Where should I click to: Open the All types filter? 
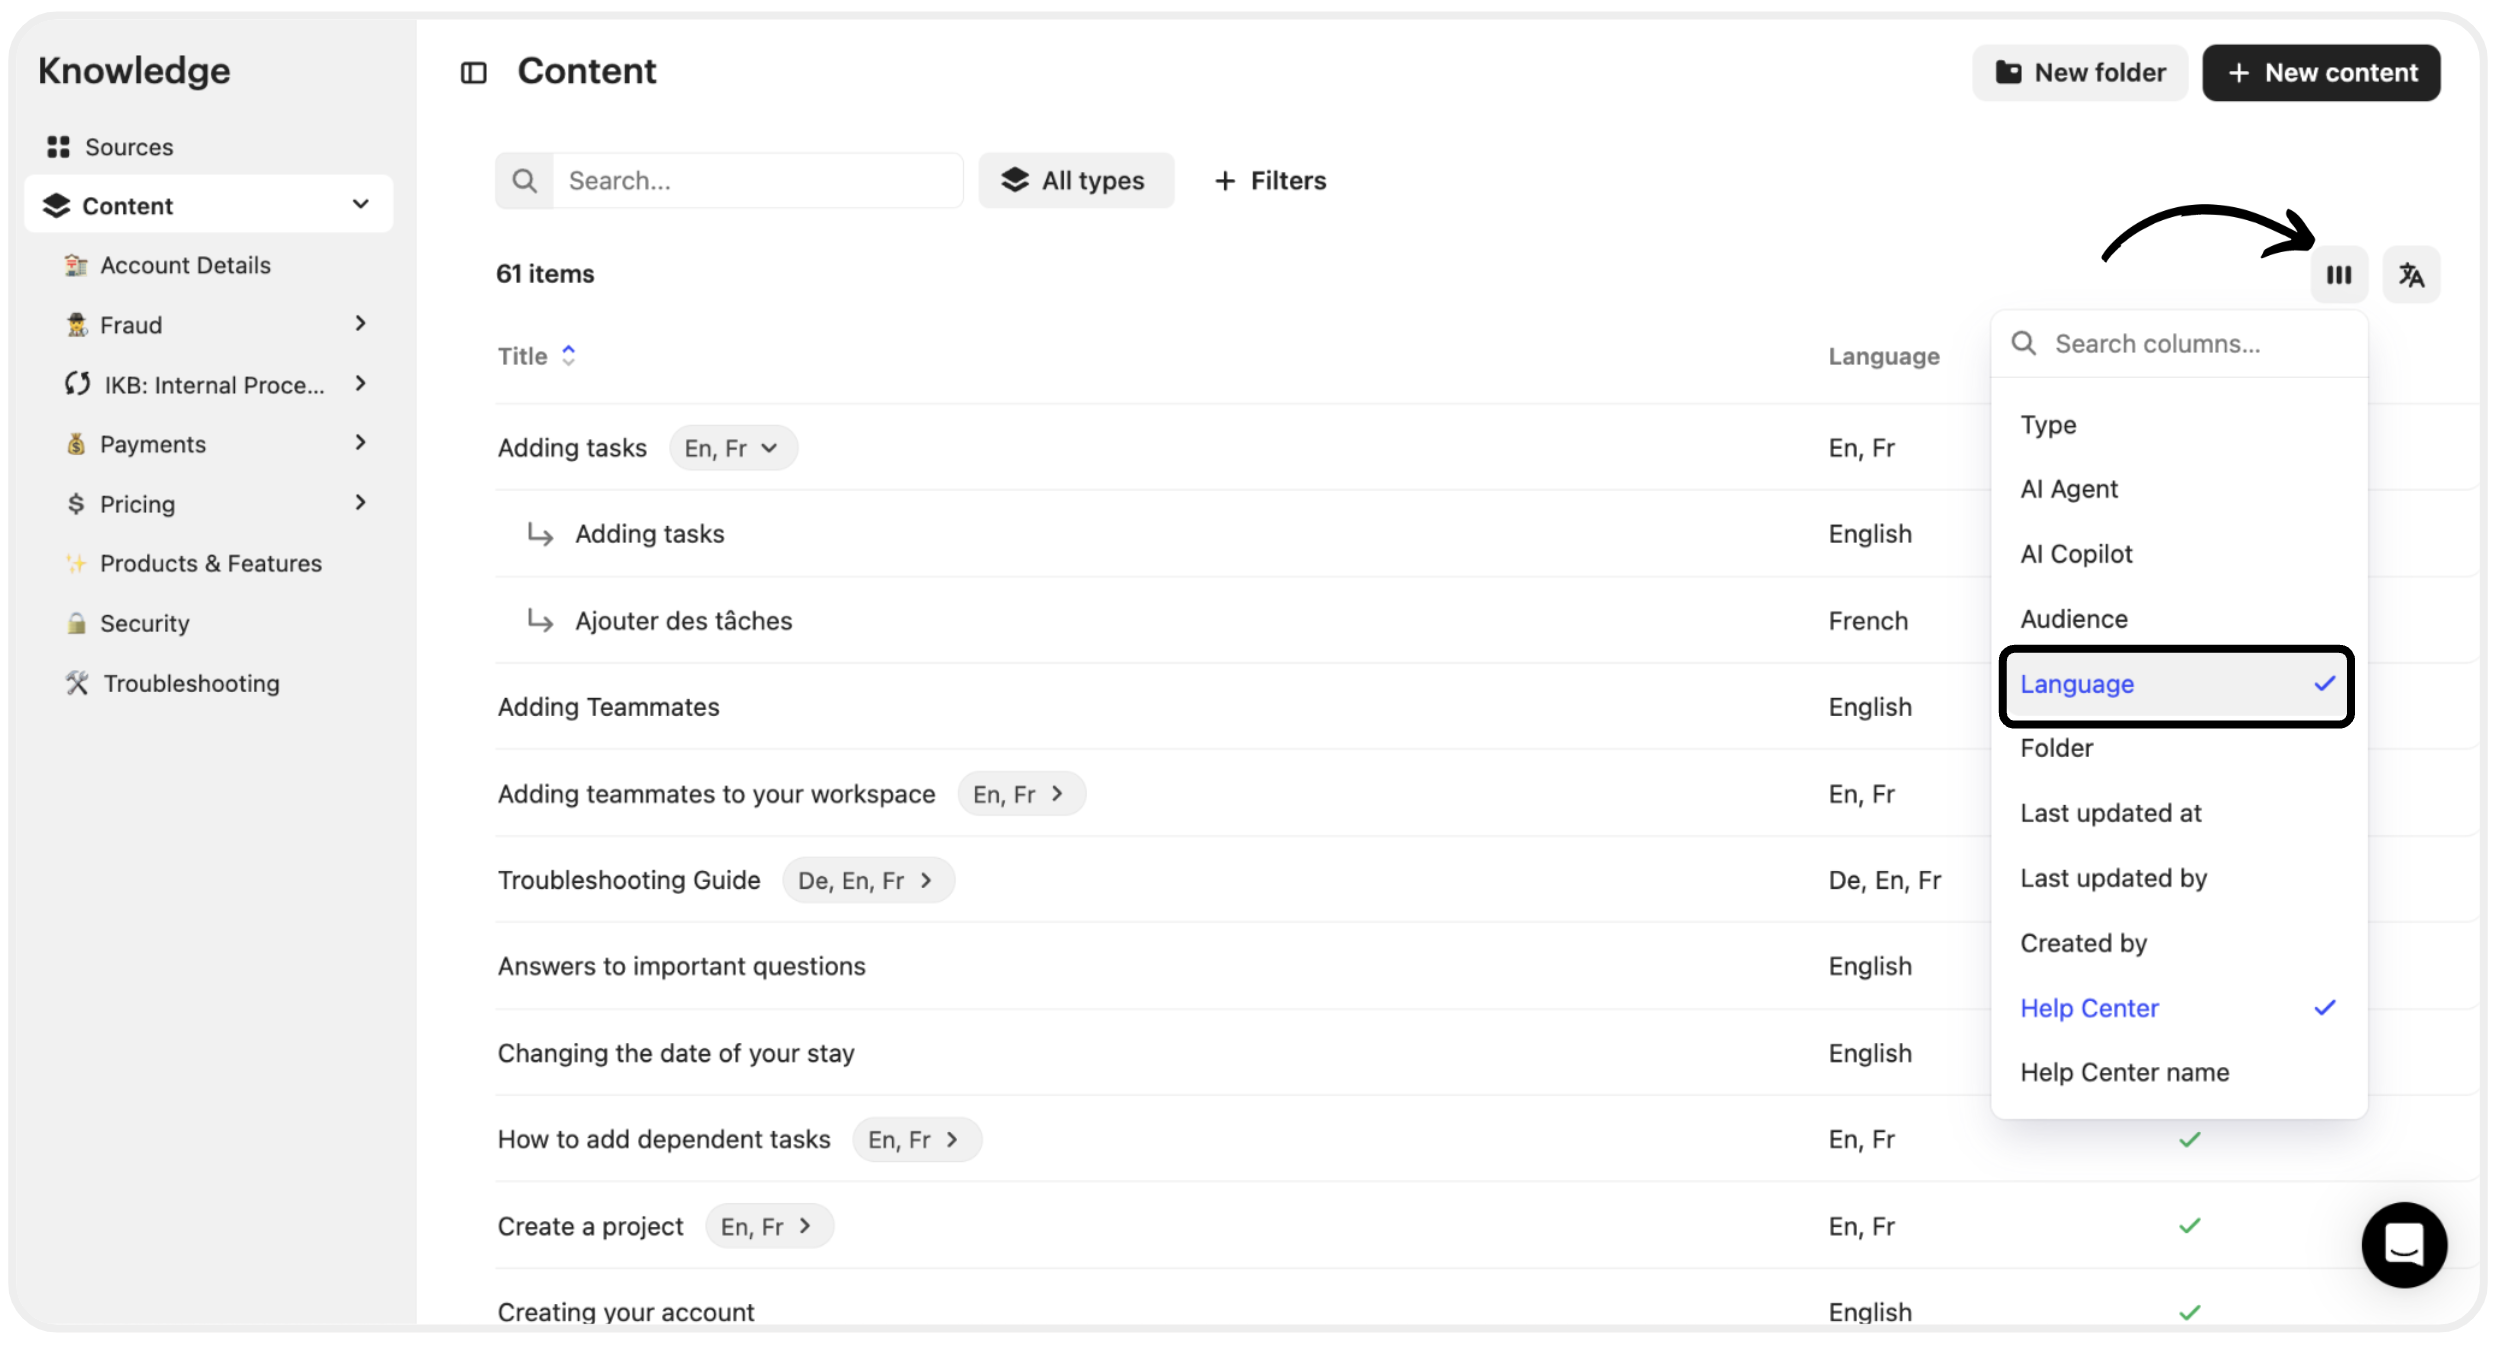point(1075,181)
